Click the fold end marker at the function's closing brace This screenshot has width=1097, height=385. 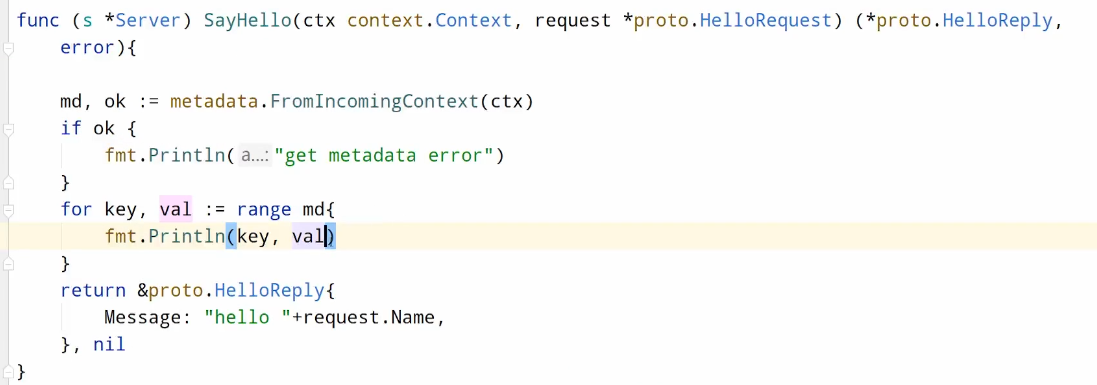click(8, 371)
